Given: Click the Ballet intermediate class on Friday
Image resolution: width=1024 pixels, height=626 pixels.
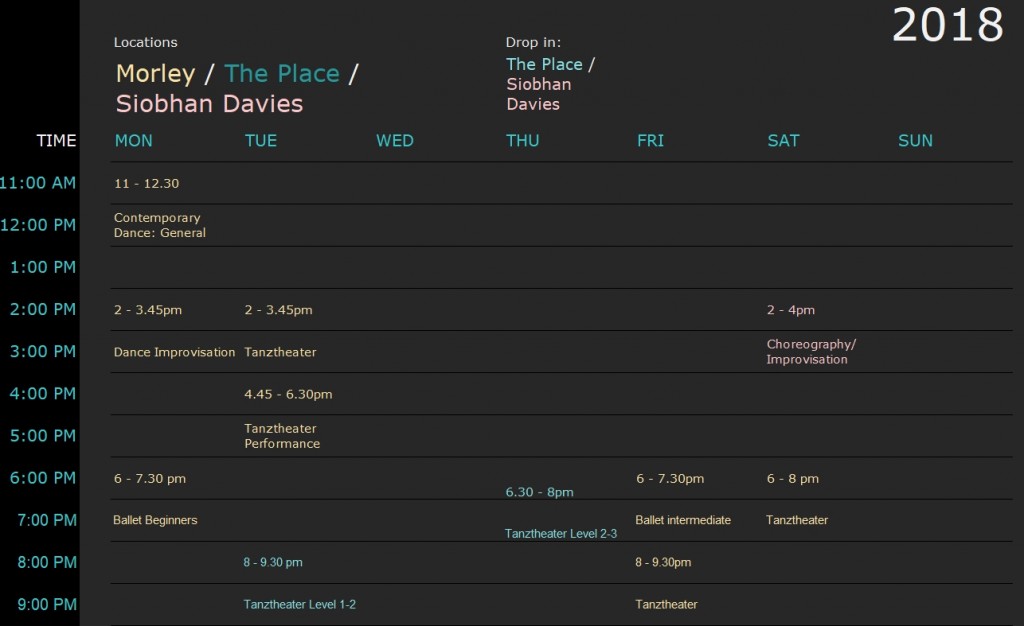Looking at the screenshot, I should [x=682, y=520].
